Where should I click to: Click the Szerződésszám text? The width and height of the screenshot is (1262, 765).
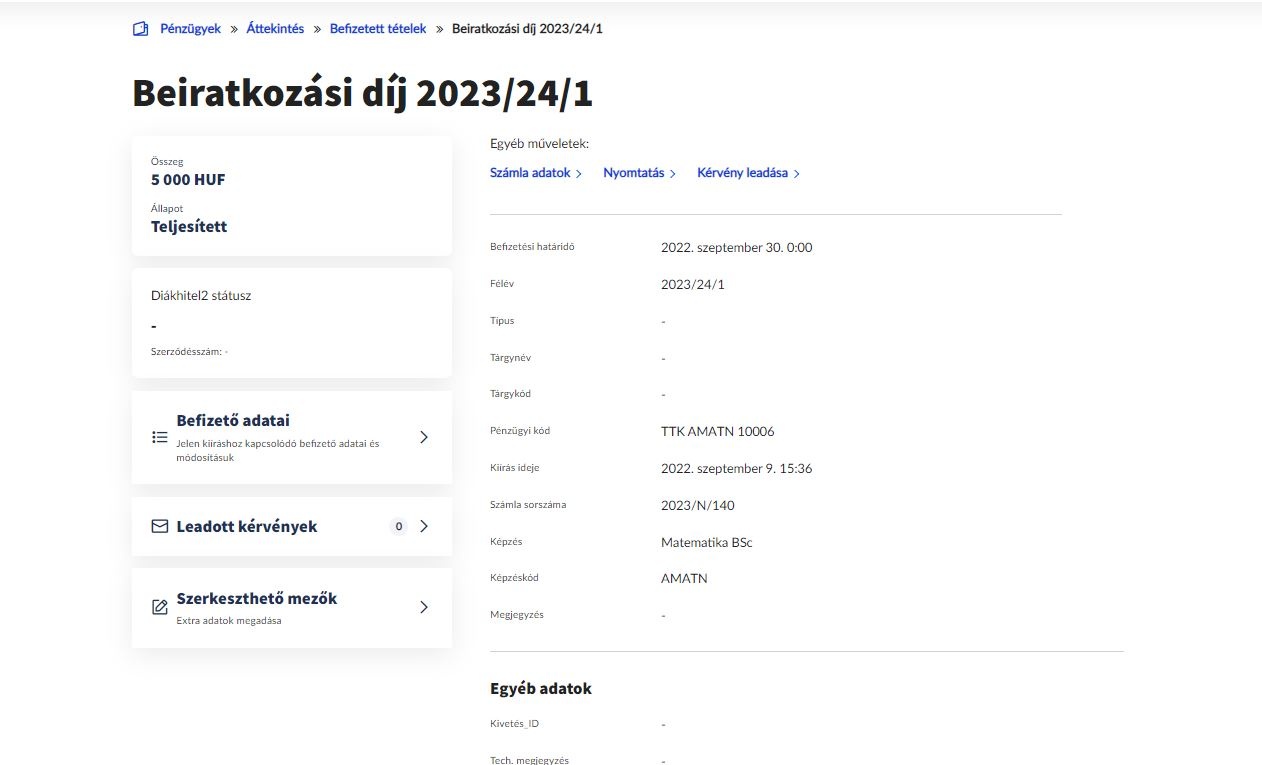coord(190,352)
